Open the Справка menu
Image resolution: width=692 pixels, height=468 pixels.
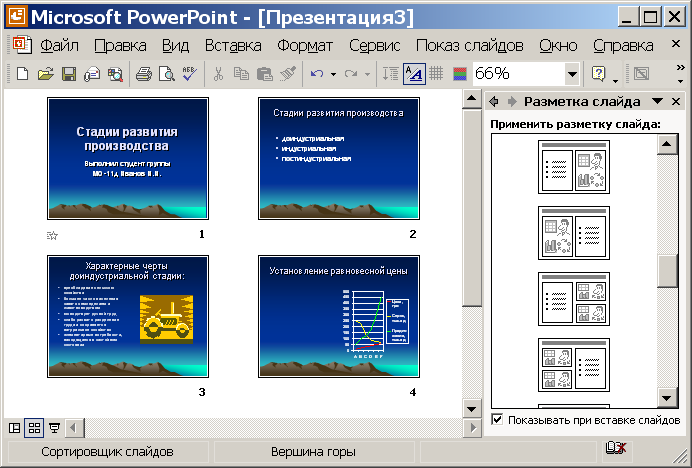(x=623, y=45)
